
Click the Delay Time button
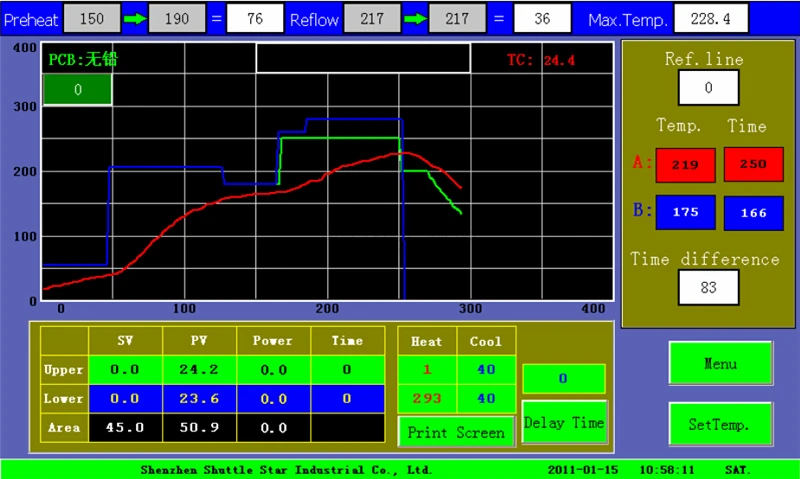[564, 422]
